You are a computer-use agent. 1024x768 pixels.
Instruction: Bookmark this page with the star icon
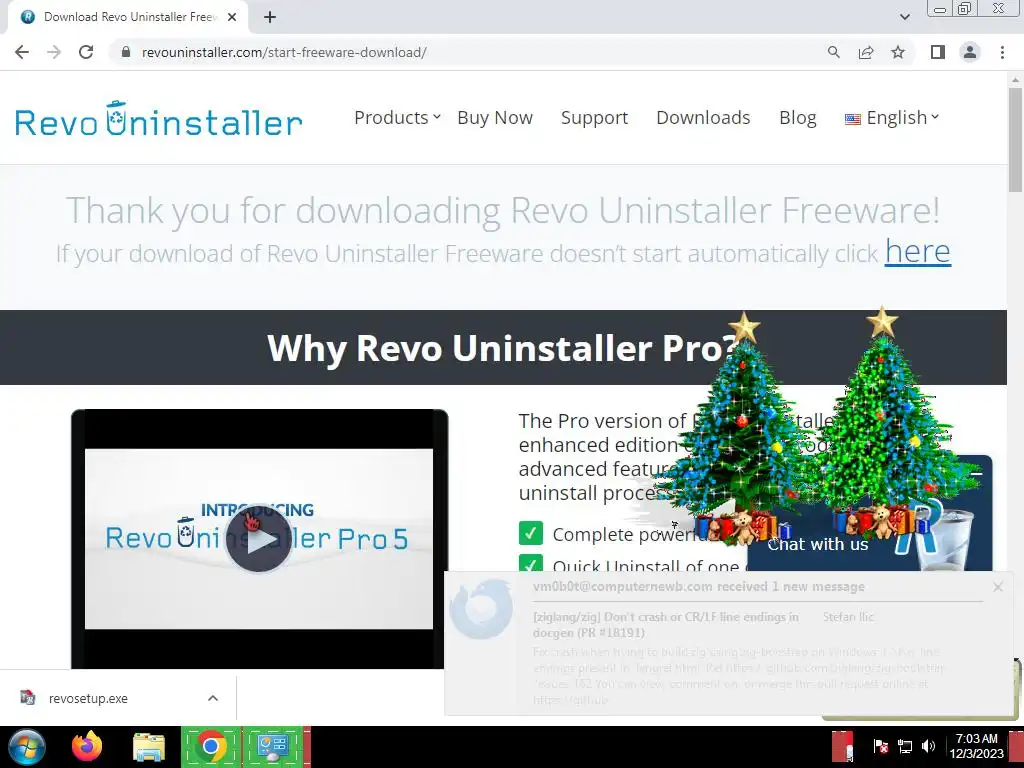(898, 52)
